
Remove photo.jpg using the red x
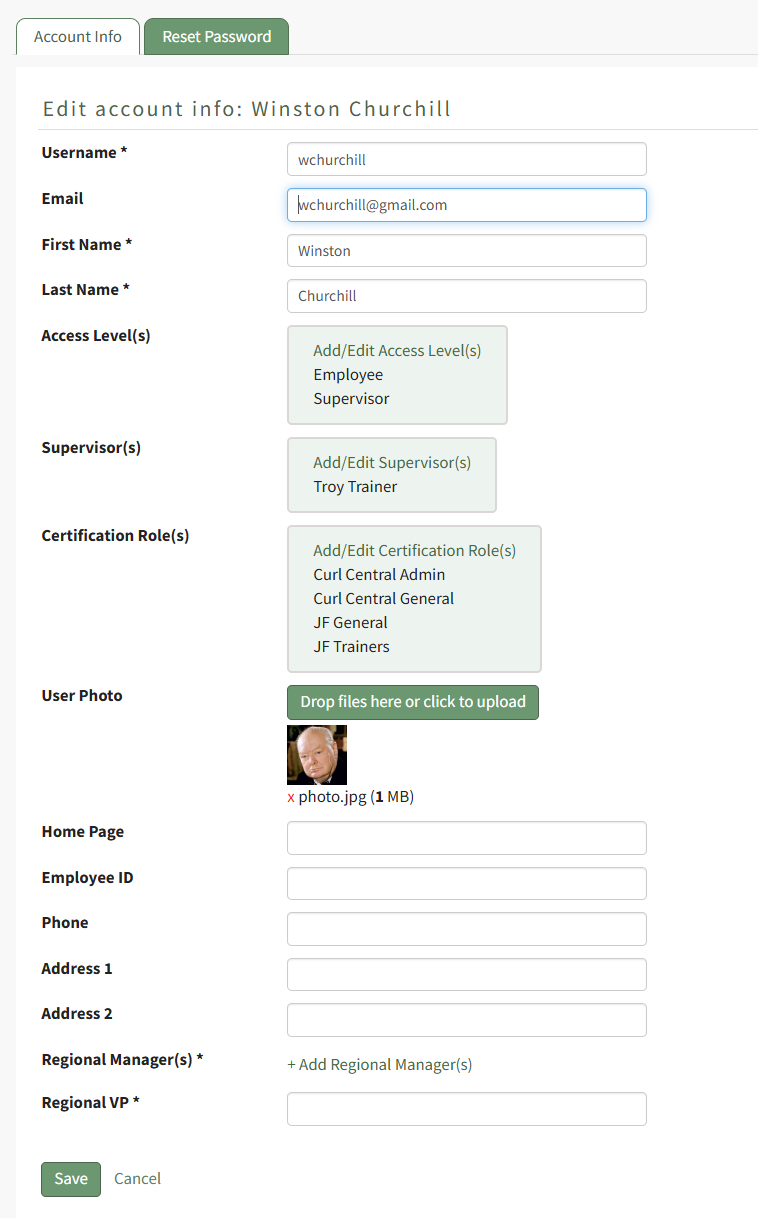click(x=291, y=798)
